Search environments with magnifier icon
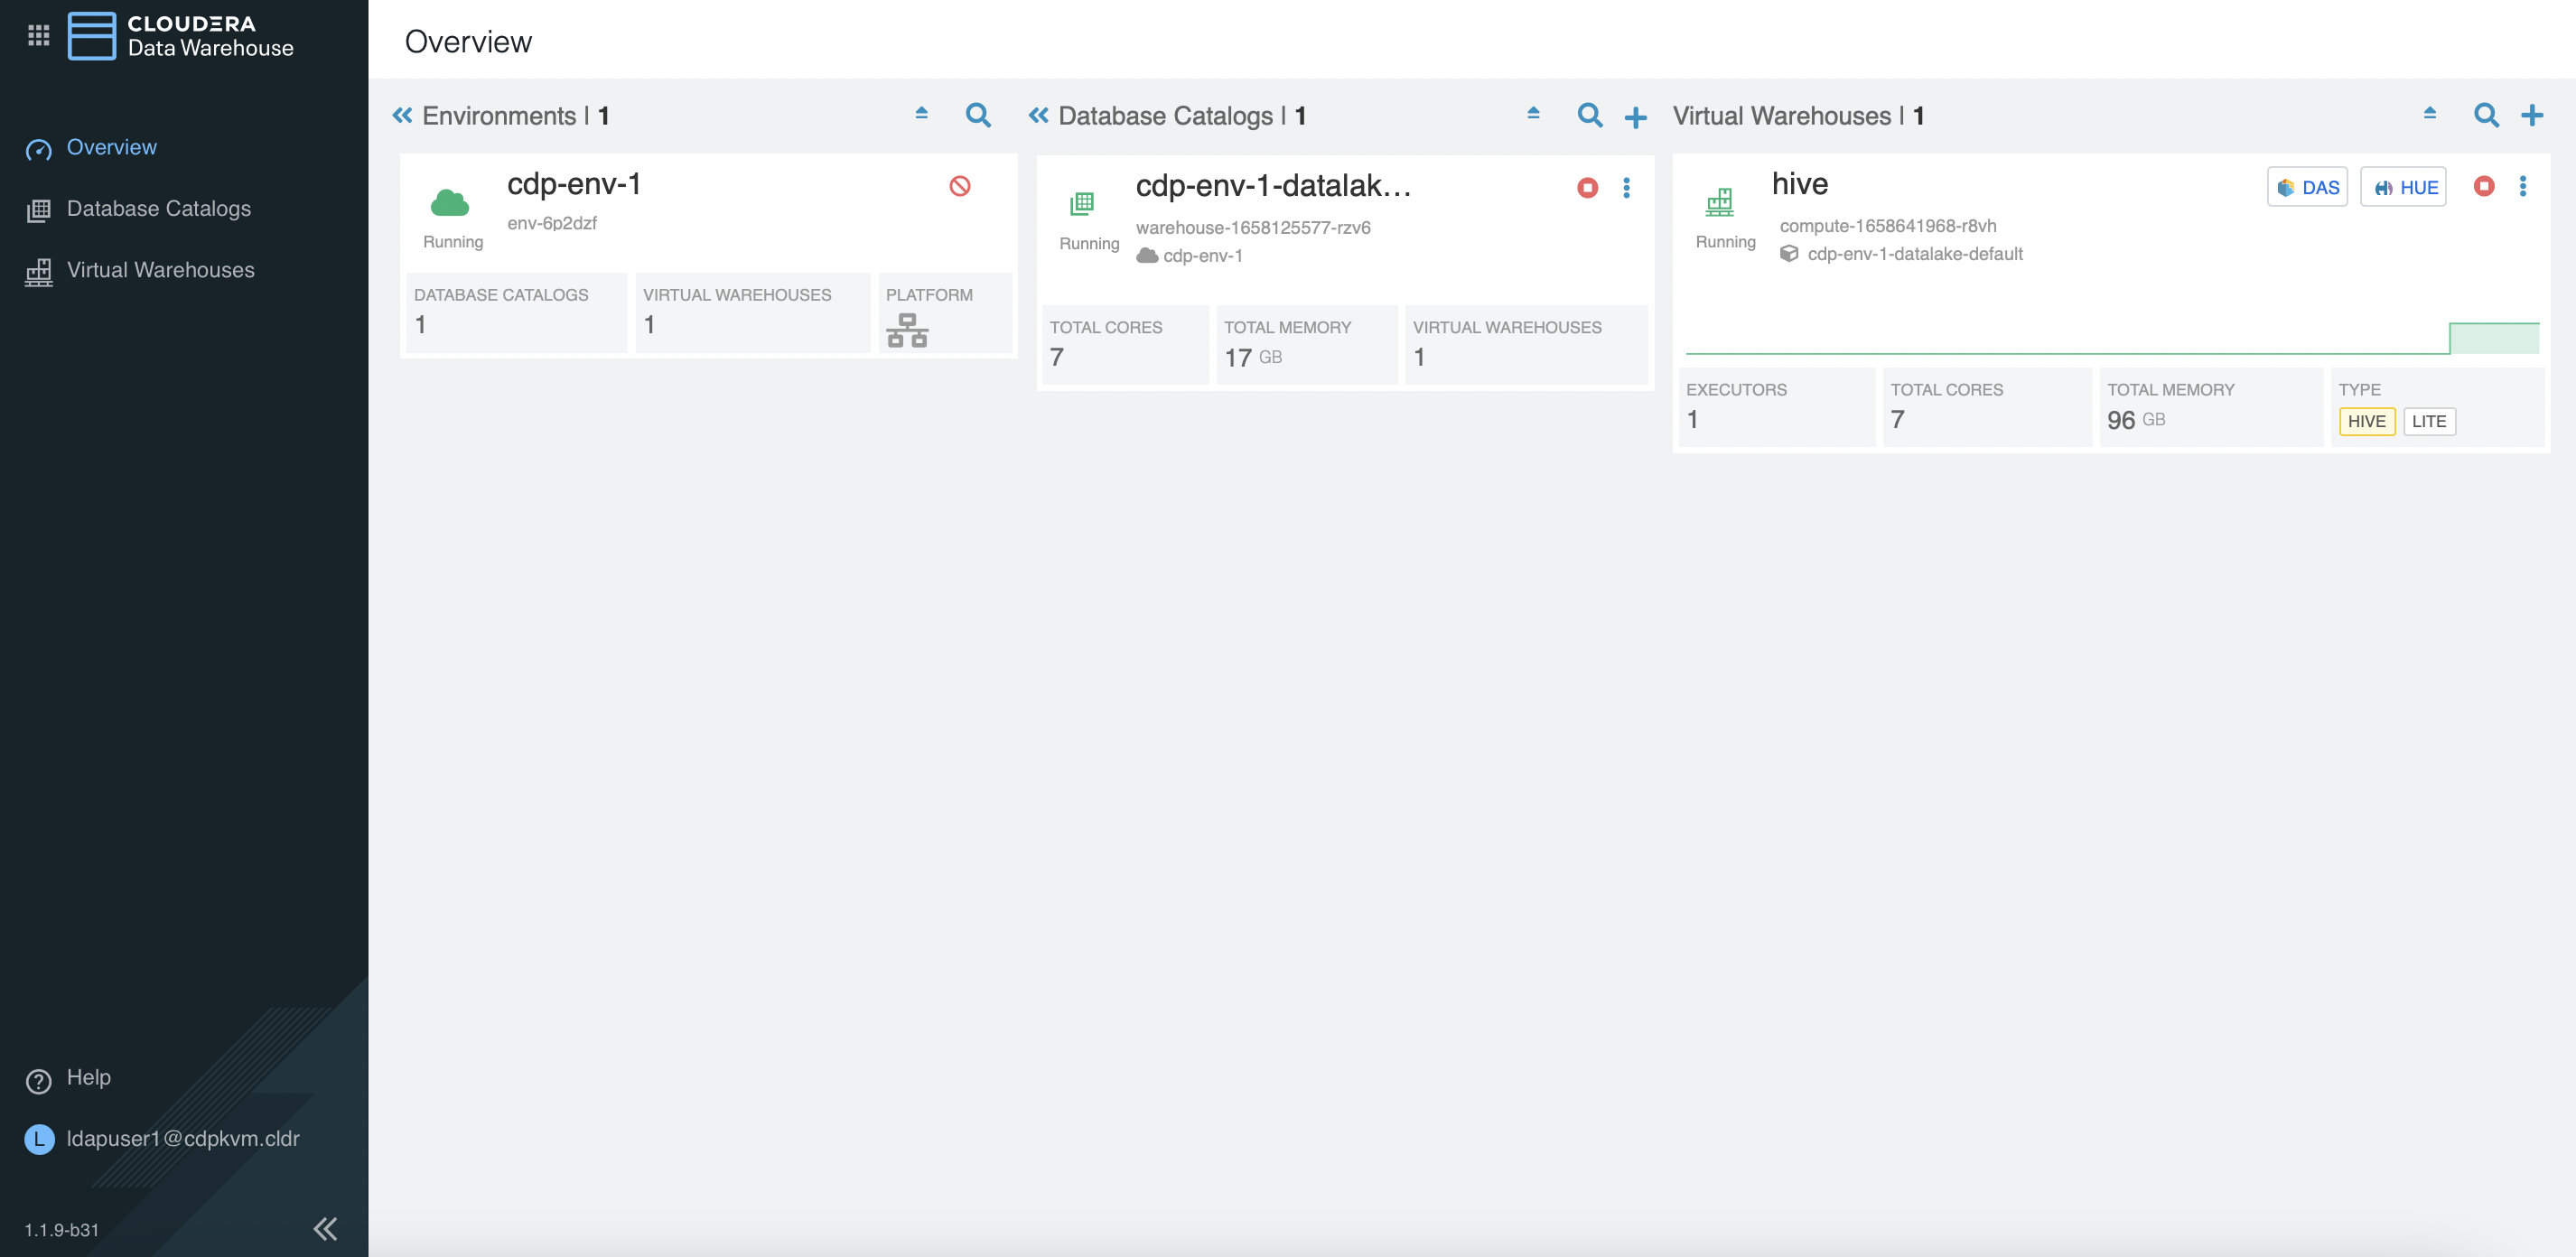Image resolution: width=2576 pixels, height=1257 pixels. [x=978, y=116]
